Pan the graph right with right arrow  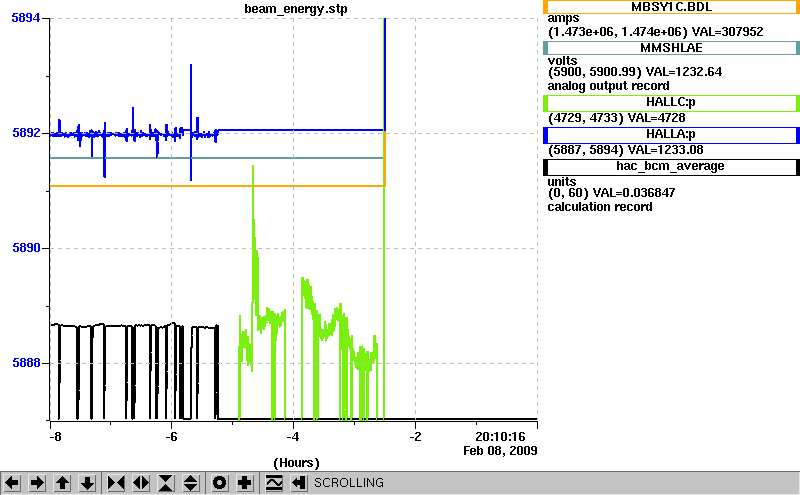pos(37,483)
